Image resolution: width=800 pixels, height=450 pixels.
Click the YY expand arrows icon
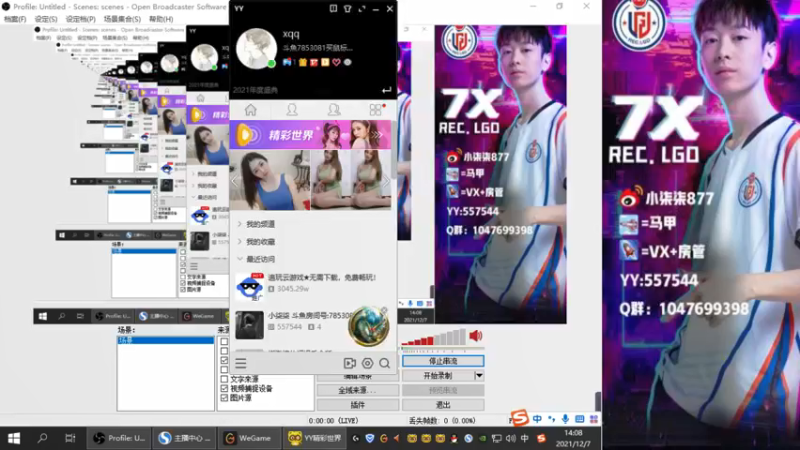(x=362, y=9)
